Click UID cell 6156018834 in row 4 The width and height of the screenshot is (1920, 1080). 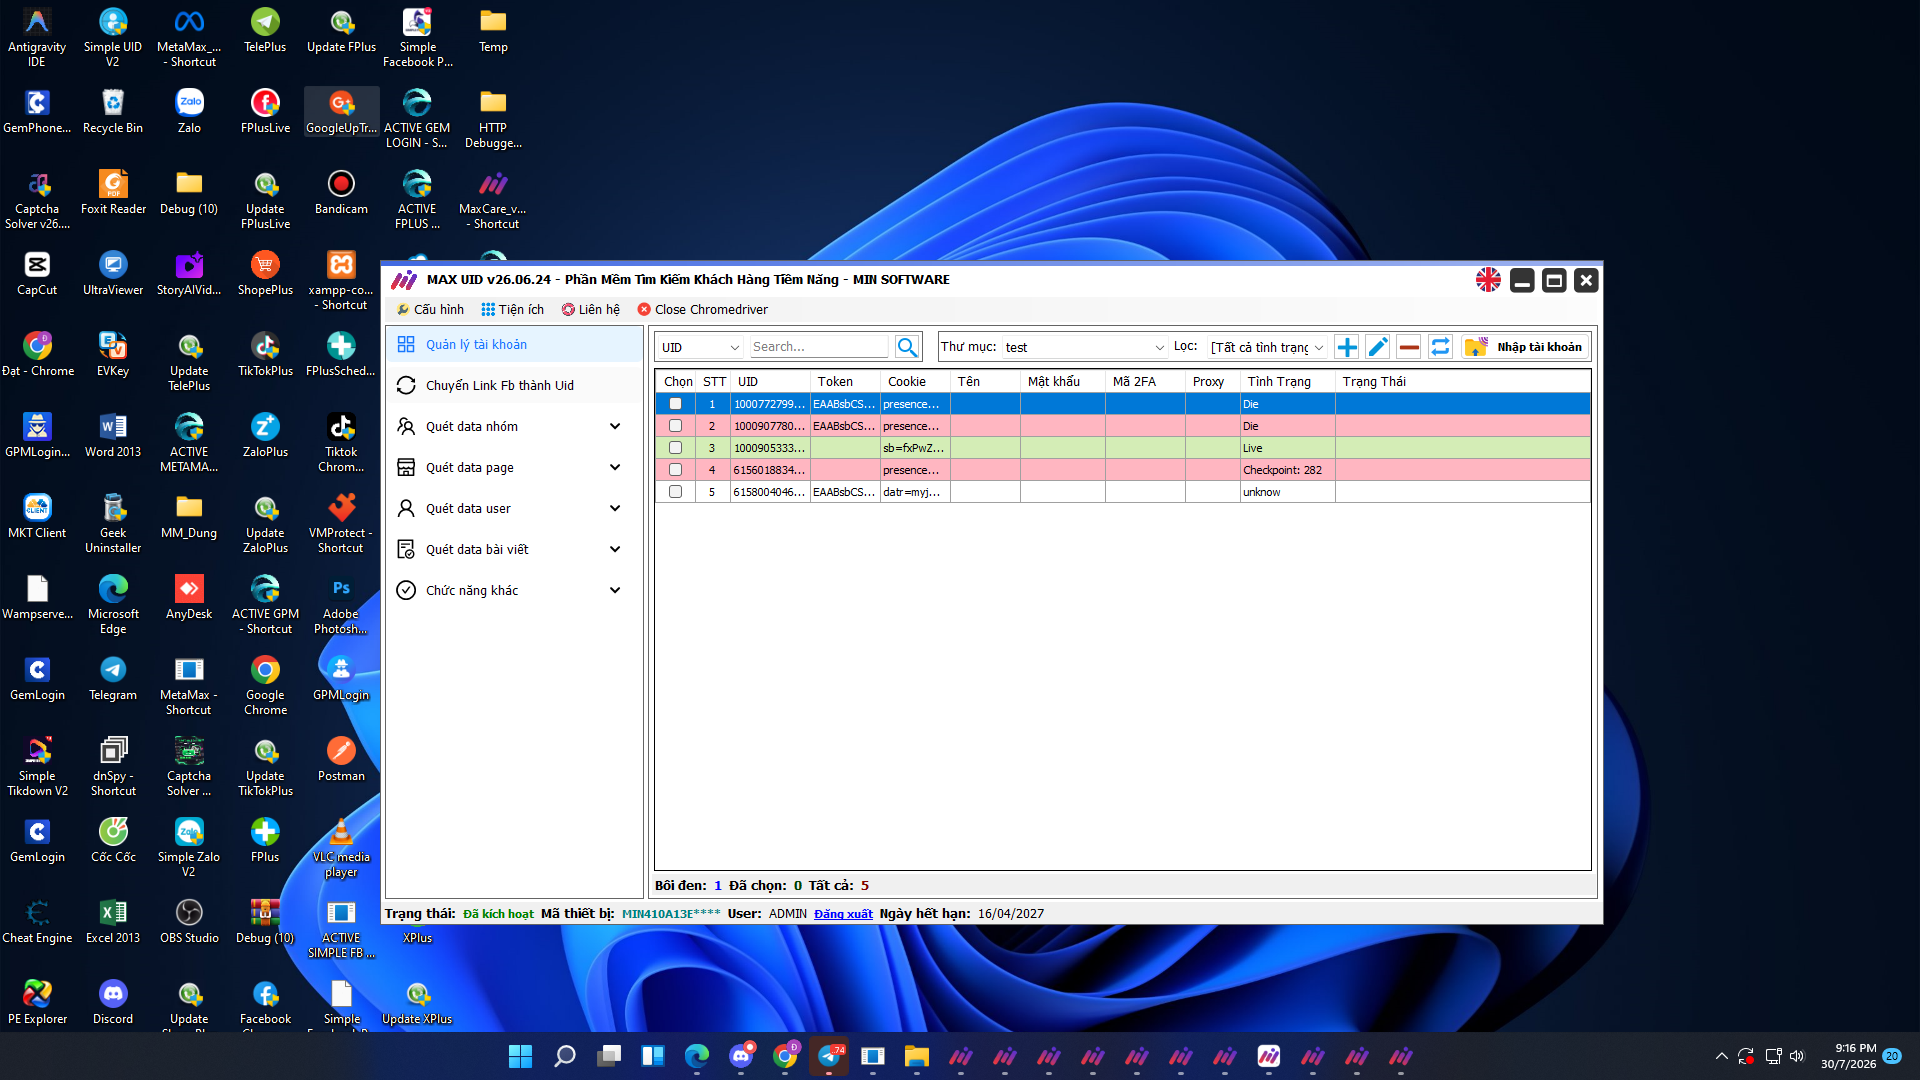pyautogui.click(x=769, y=470)
